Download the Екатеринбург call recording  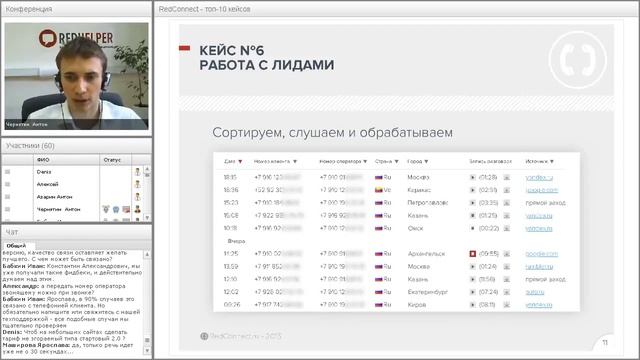[507, 292]
